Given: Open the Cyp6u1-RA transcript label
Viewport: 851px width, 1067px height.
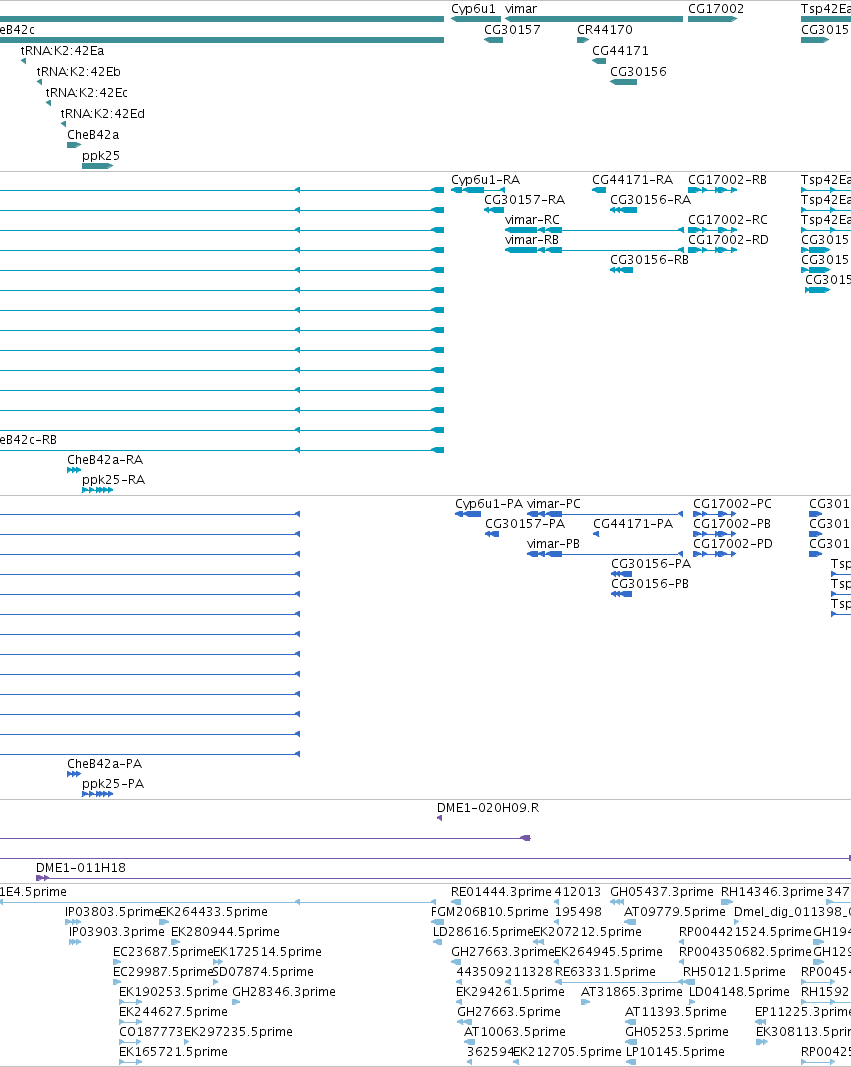Looking at the screenshot, I should pyautogui.click(x=486, y=180).
